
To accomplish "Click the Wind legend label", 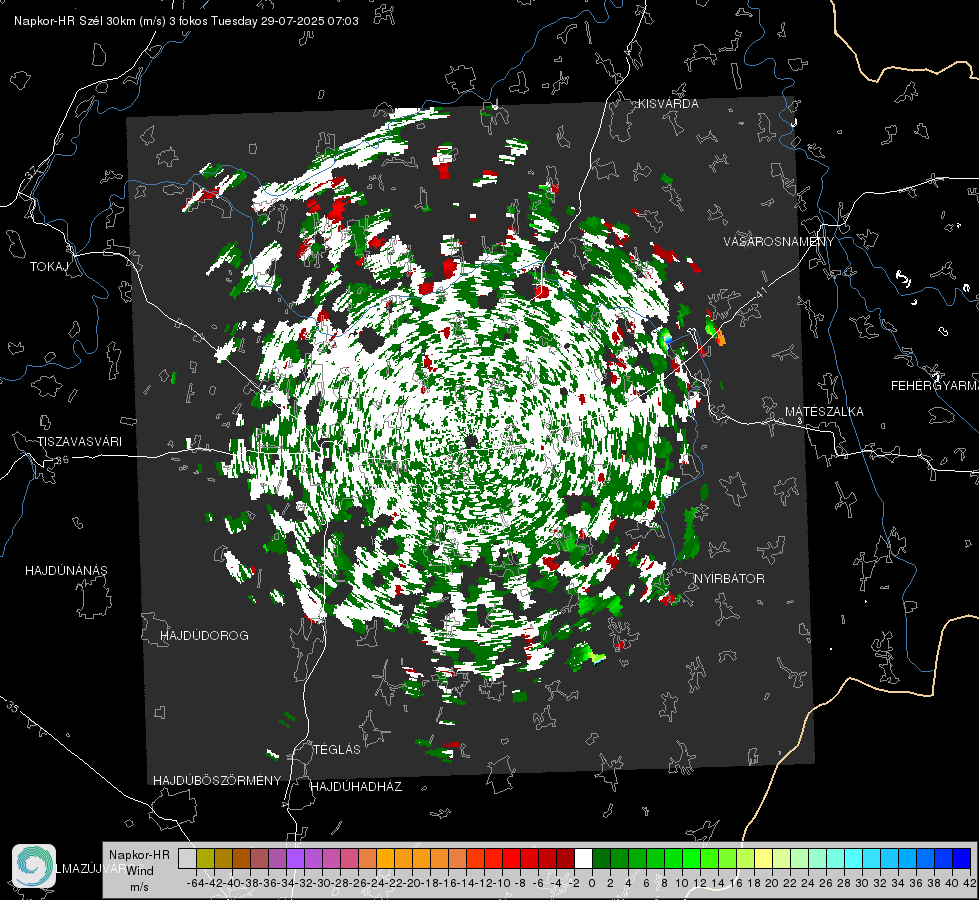I will point(140,870).
